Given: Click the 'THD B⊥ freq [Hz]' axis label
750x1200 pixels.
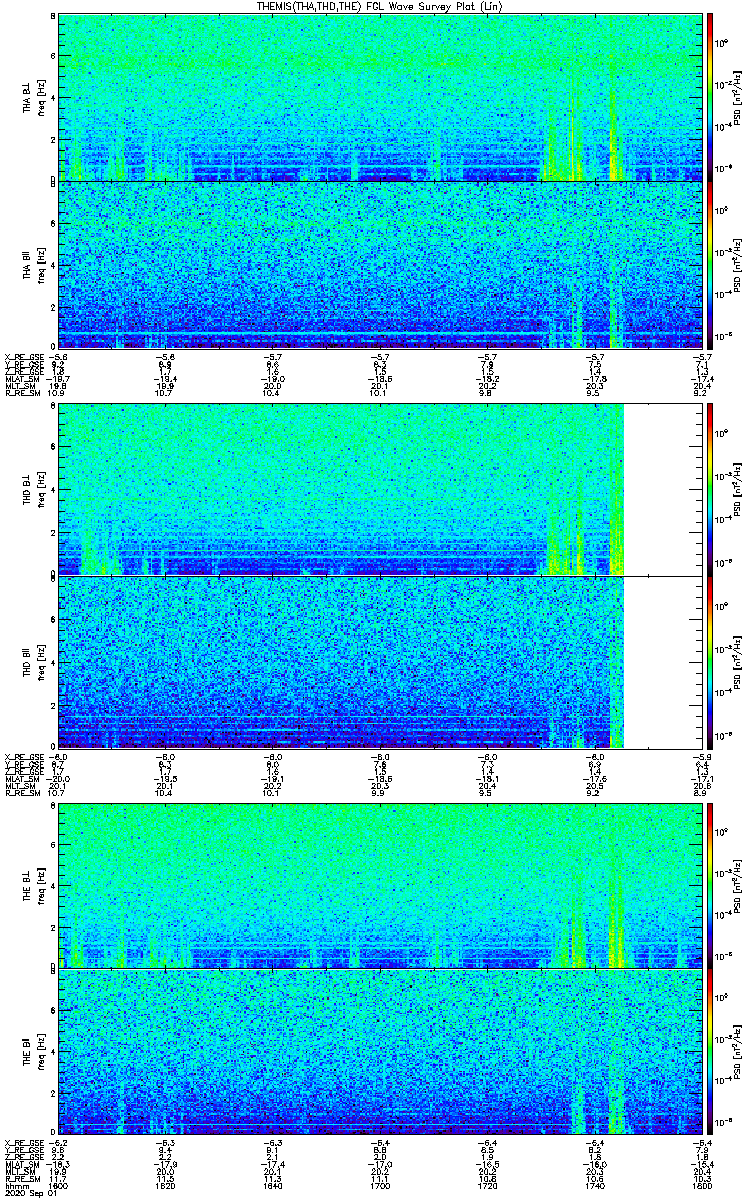Looking at the screenshot, I should pyautogui.click(x=33, y=490).
